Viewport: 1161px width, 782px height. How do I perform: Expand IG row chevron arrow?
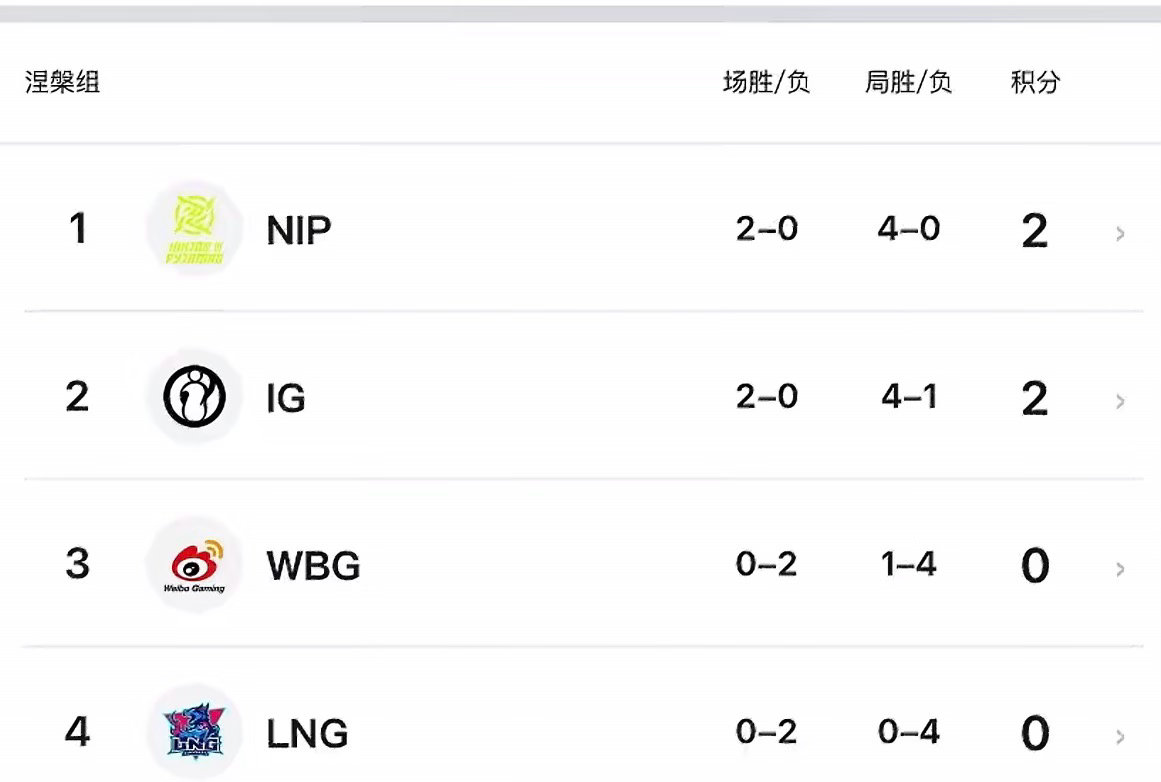tap(1120, 401)
